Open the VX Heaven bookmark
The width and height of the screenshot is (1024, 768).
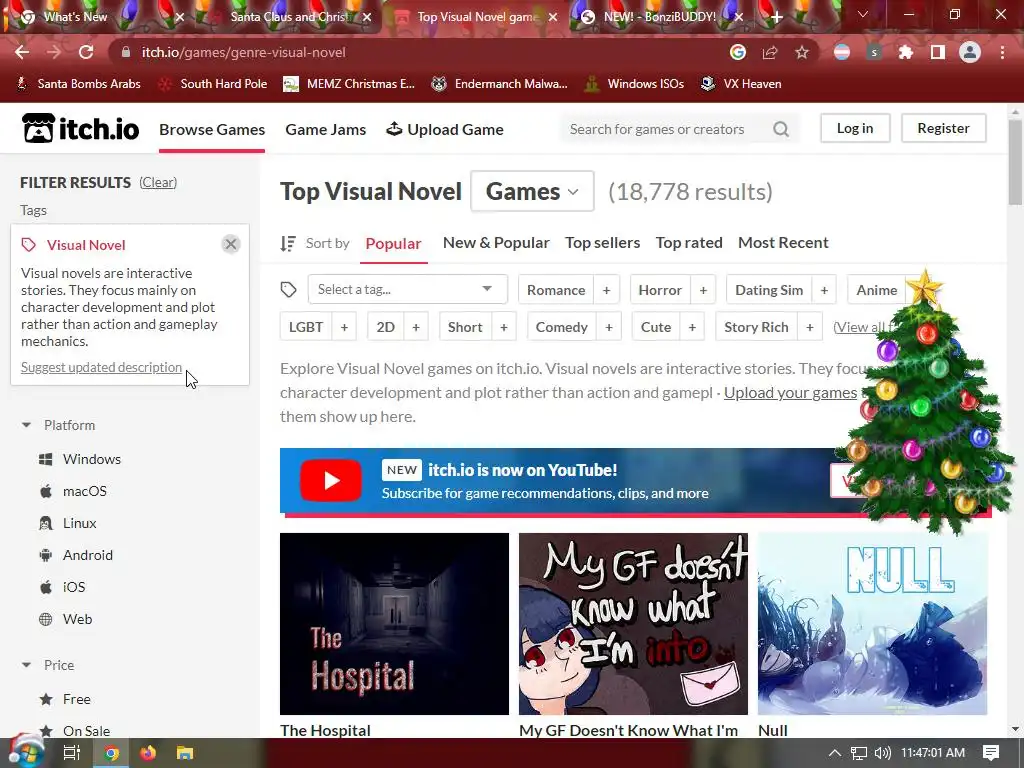tap(741, 84)
